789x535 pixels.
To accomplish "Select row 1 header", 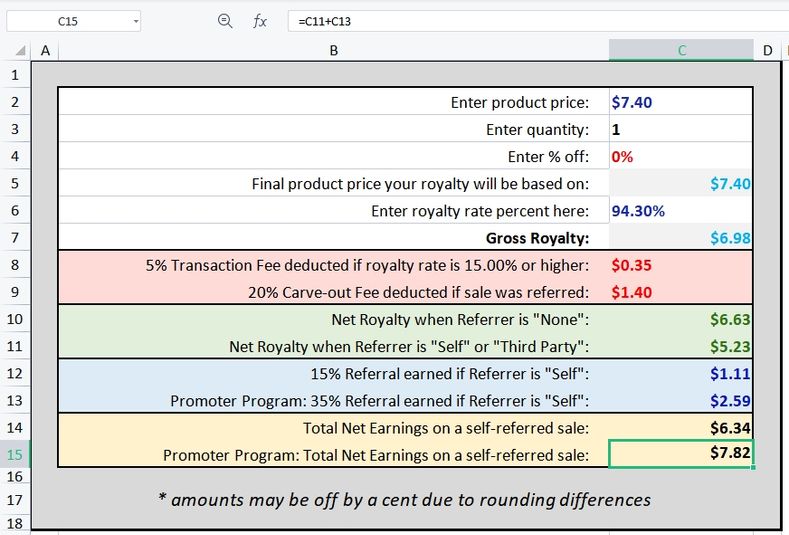I will tap(15, 74).
